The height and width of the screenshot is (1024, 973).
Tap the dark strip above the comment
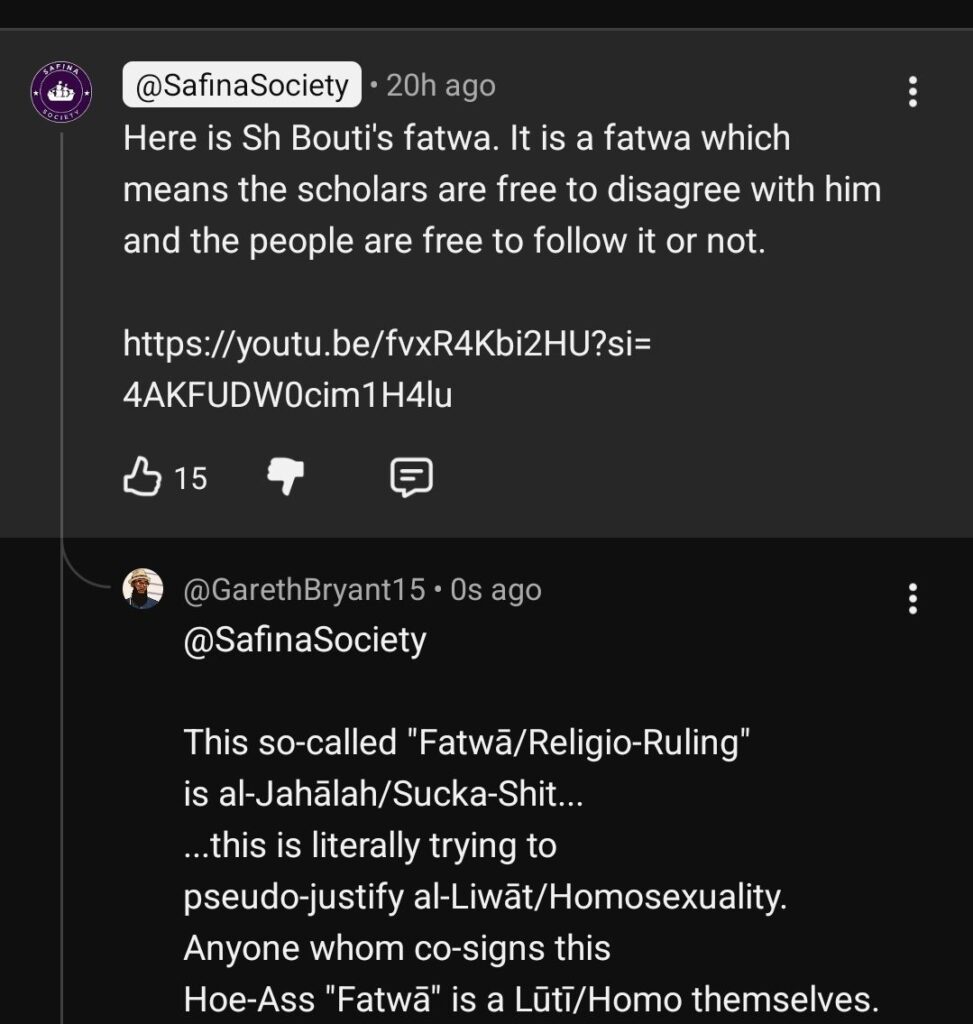pos(486,14)
